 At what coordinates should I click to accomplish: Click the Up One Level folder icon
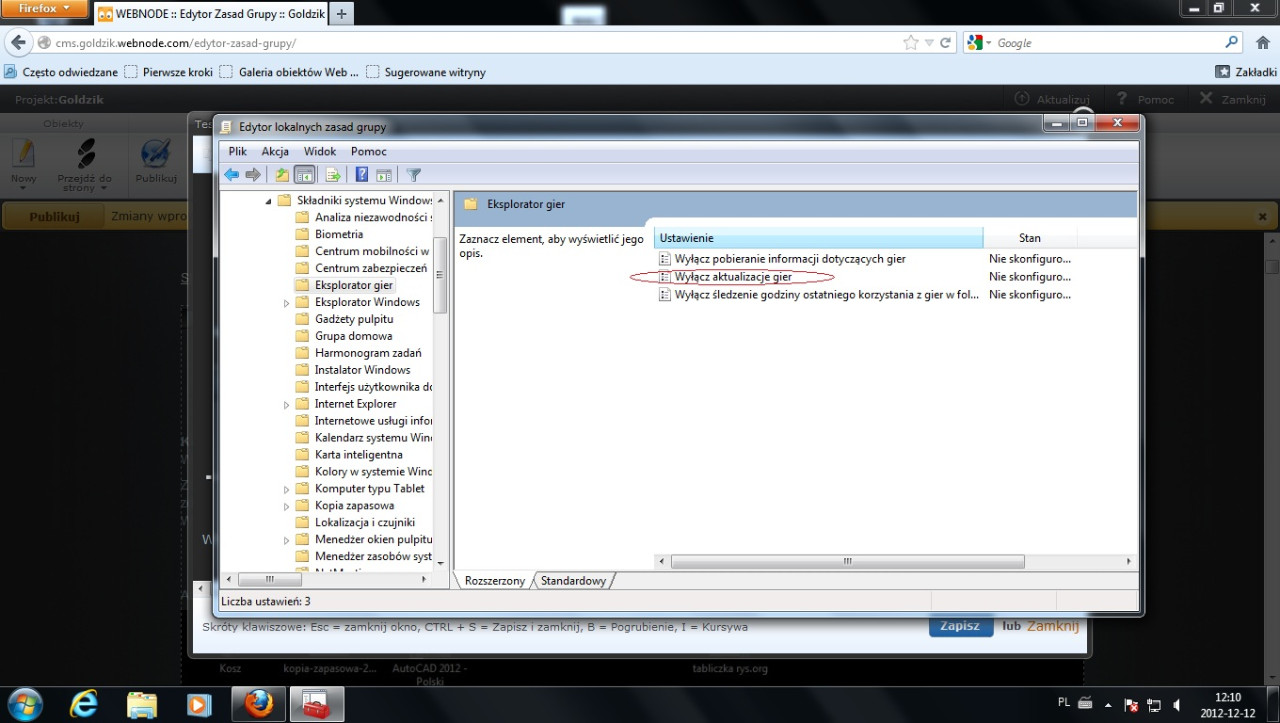[283, 175]
